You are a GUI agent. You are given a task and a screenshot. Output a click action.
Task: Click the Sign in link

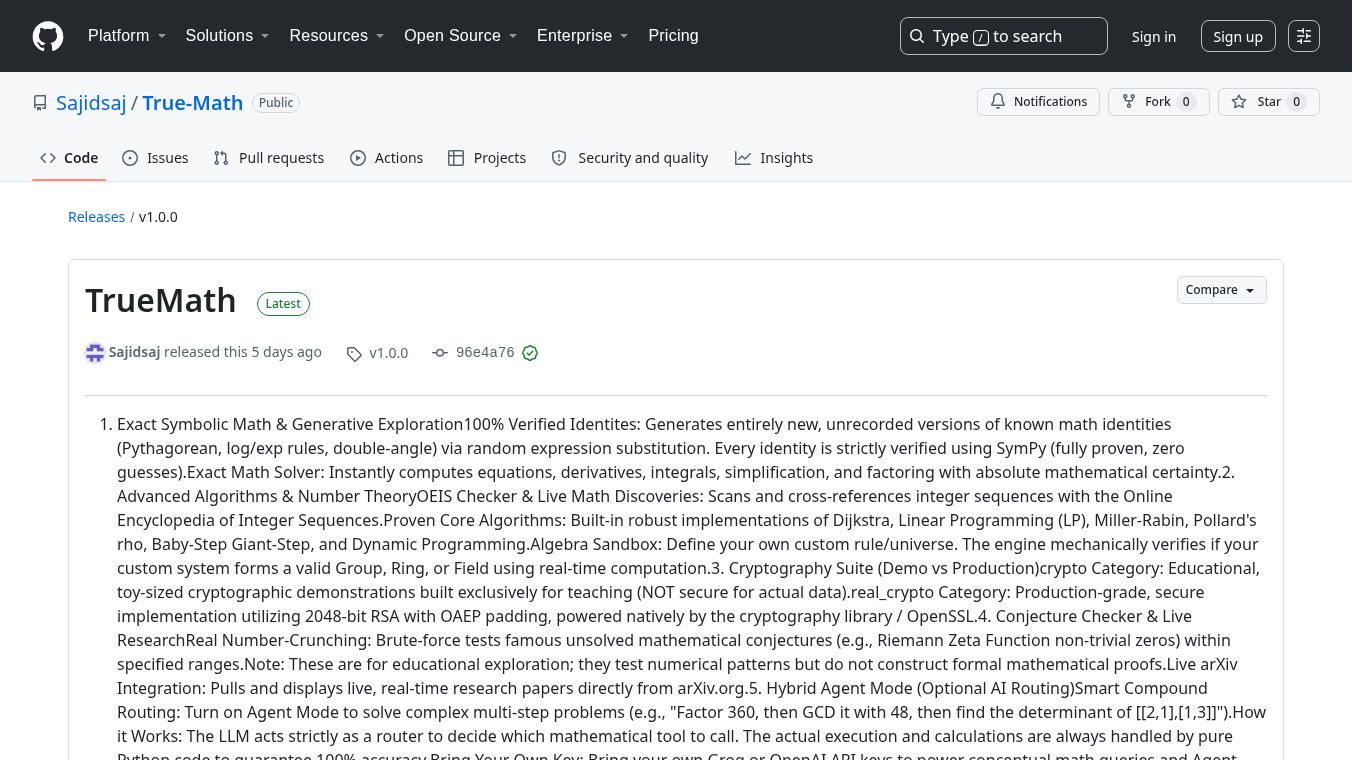point(1154,36)
